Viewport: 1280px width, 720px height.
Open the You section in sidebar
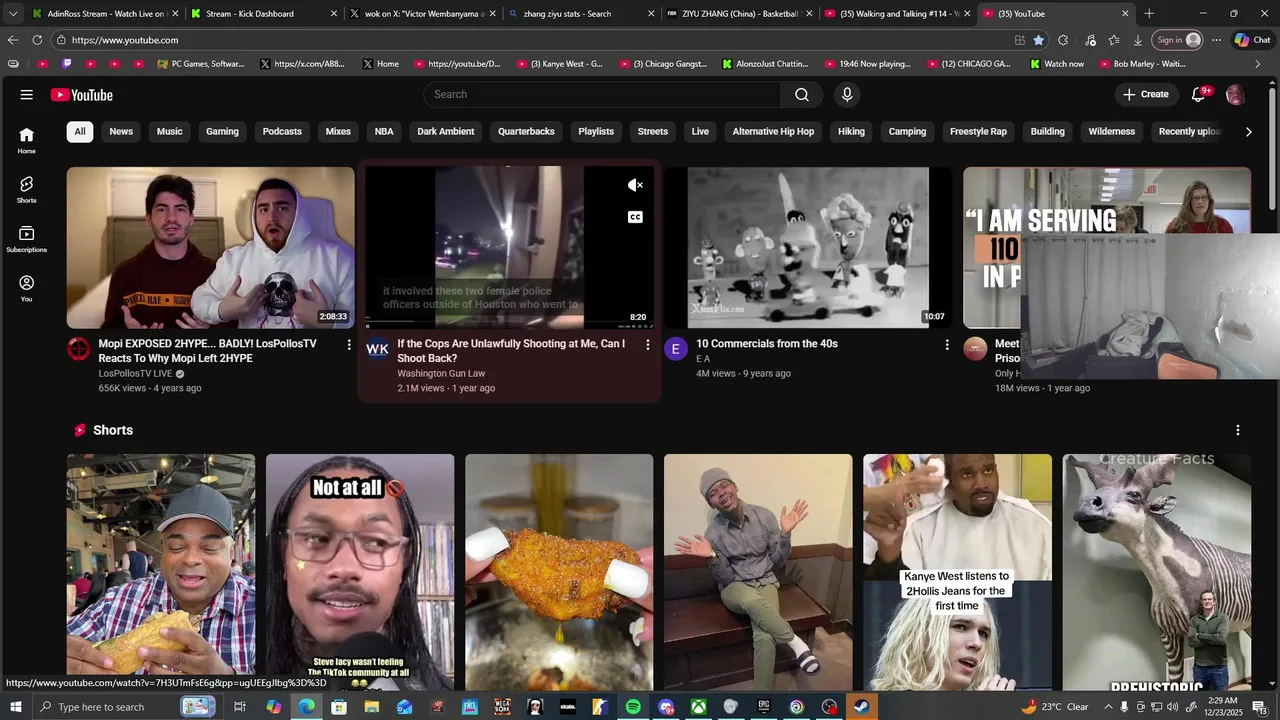click(x=26, y=289)
